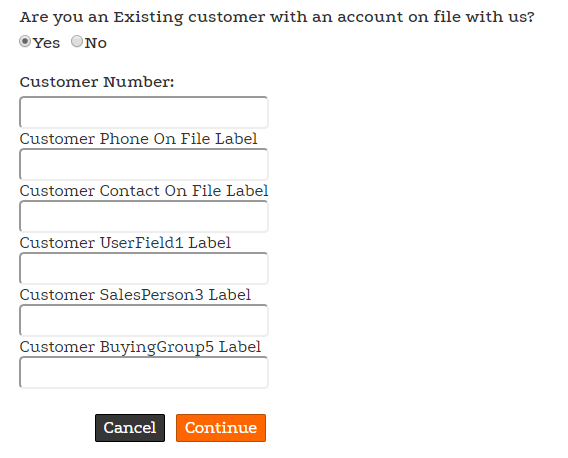Focus the Customer BuyingGroup5 input box
This screenshot has height=458, width=568.
coord(144,372)
